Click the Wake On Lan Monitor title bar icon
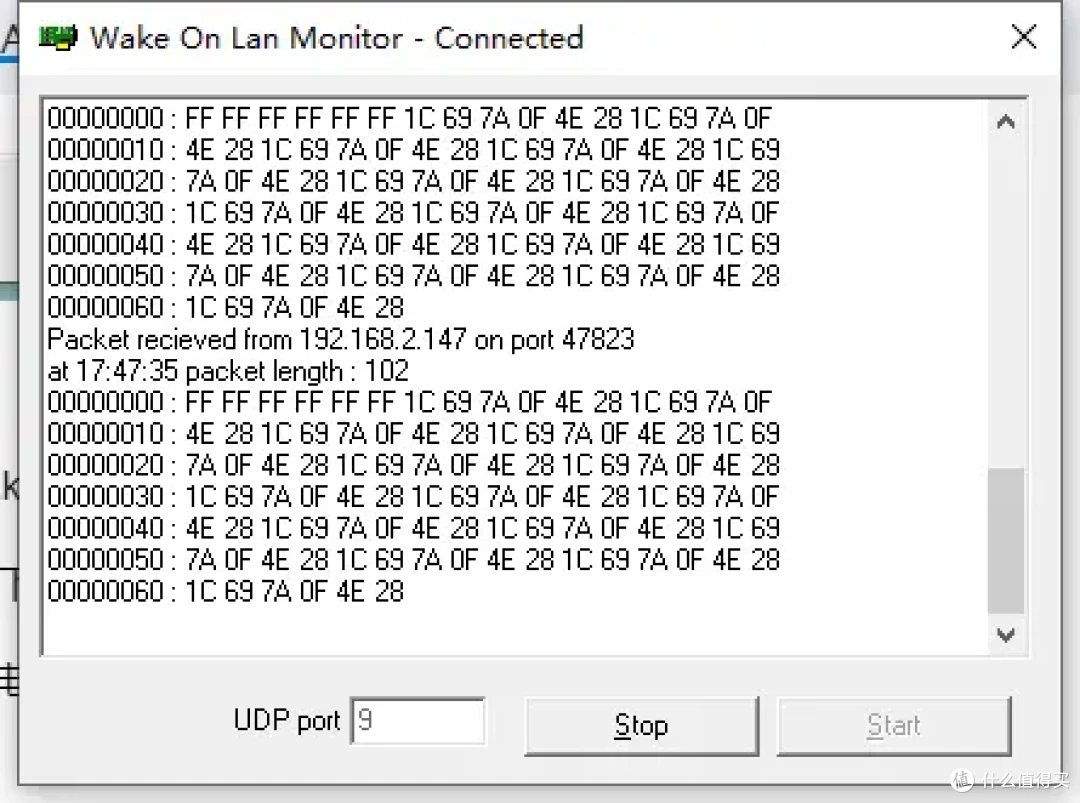The height and width of the screenshot is (803, 1080). (59, 37)
